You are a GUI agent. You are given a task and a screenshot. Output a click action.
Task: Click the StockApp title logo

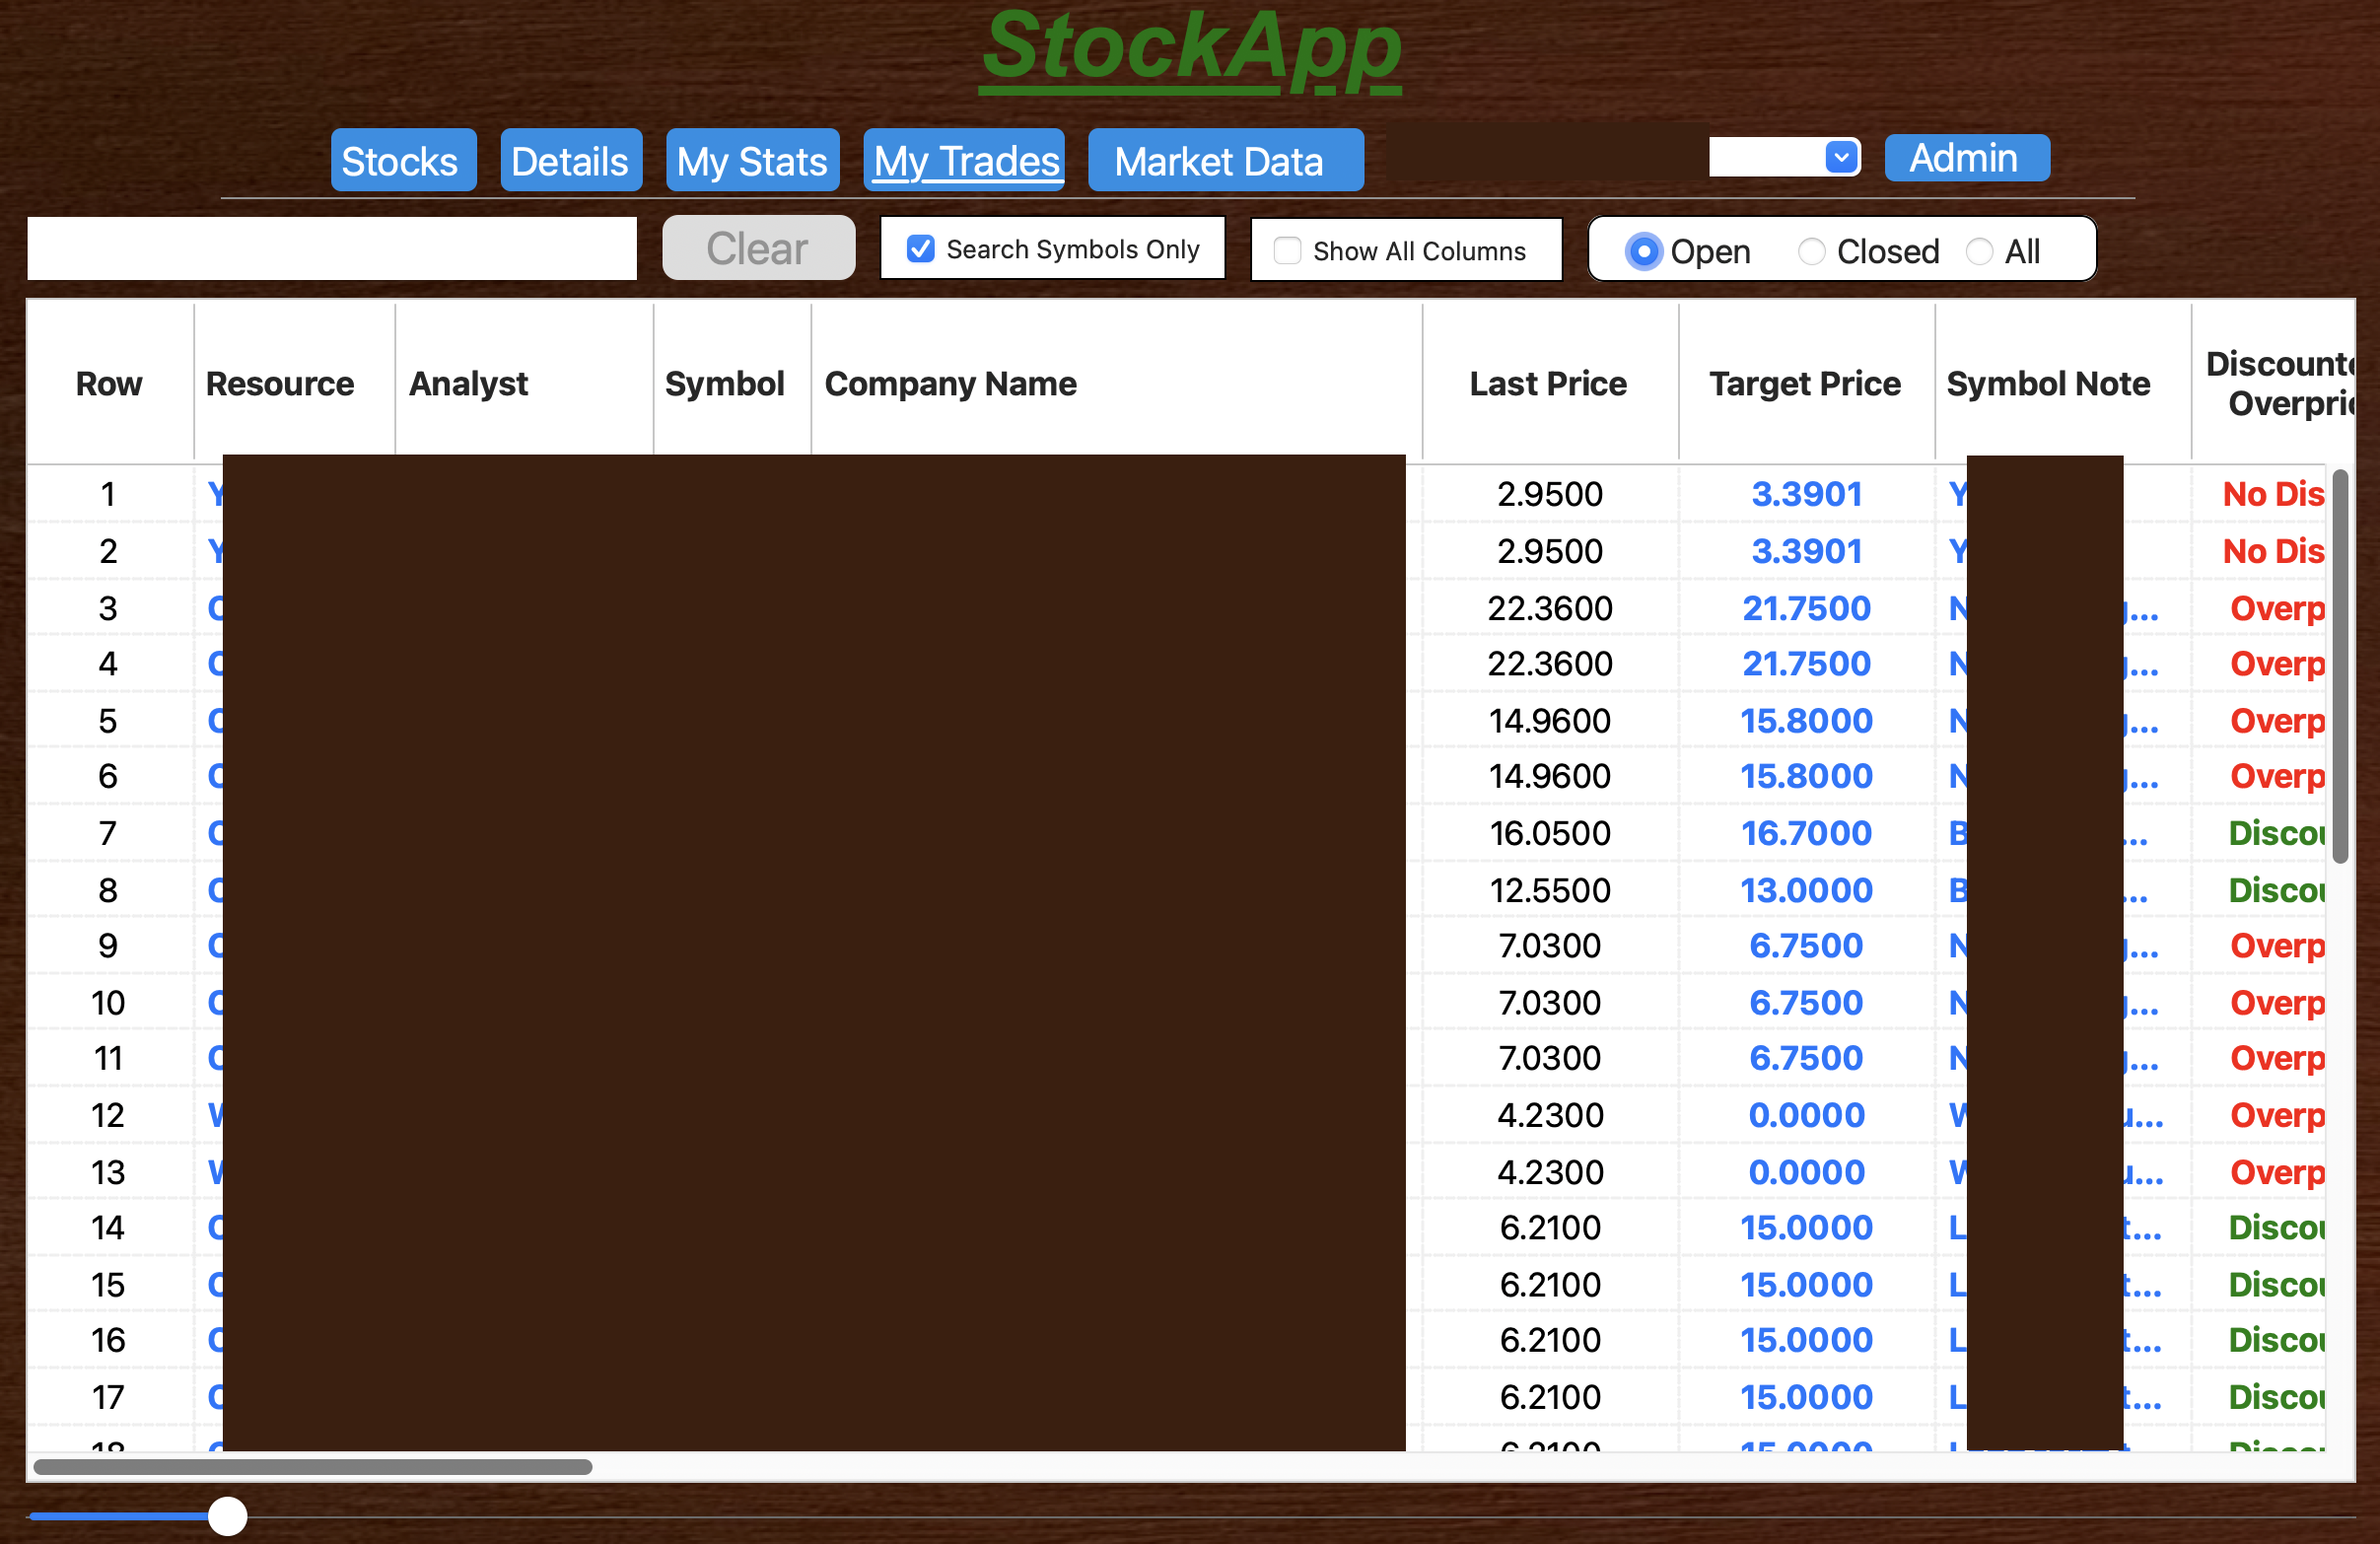coord(1189,48)
